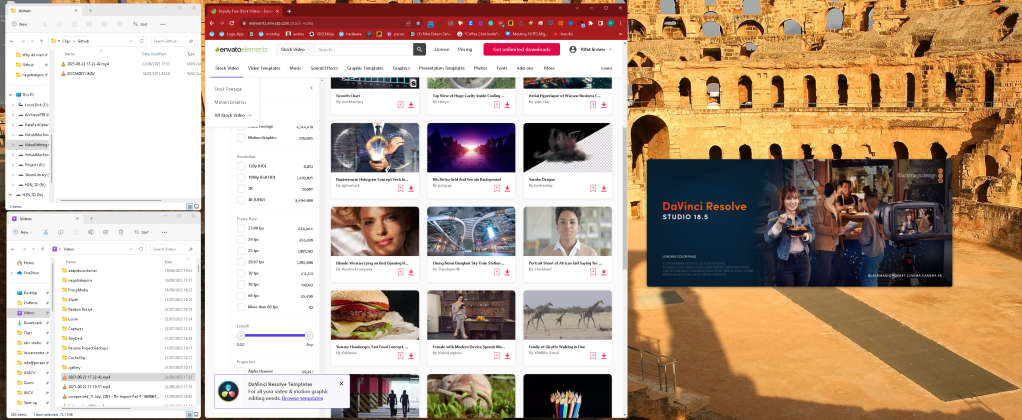Open Envato user account avatar icon
Screen dimensions: 1022x420
pyautogui.click(x=573, y=50)
